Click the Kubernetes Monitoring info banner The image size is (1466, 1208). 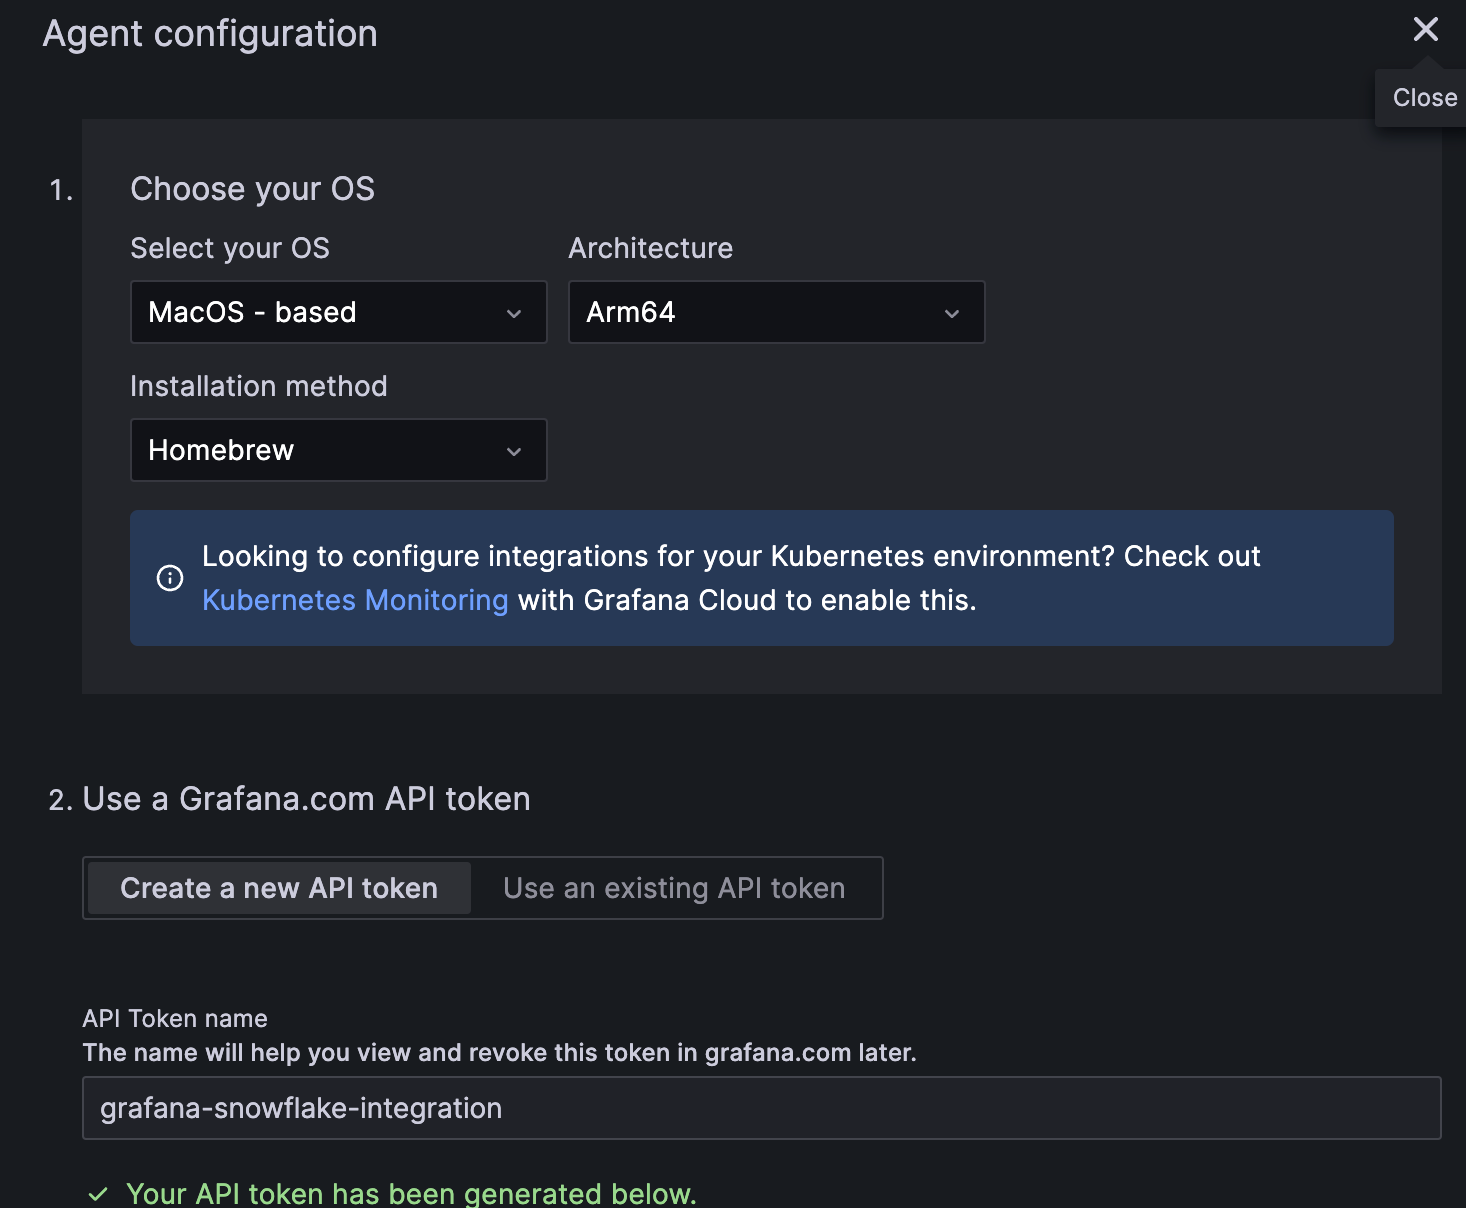[x=762, y=578]
